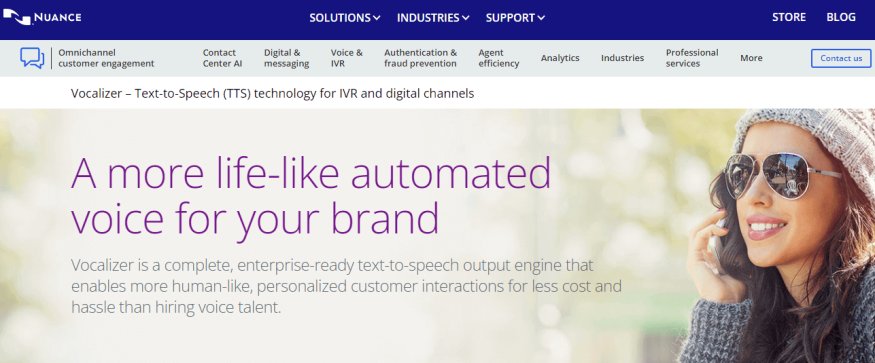The width and height of the screenshot is (875, 363).
Task: Open Authentication & fraud prevention
Action: pyautogui.click(x=420, y=58)
